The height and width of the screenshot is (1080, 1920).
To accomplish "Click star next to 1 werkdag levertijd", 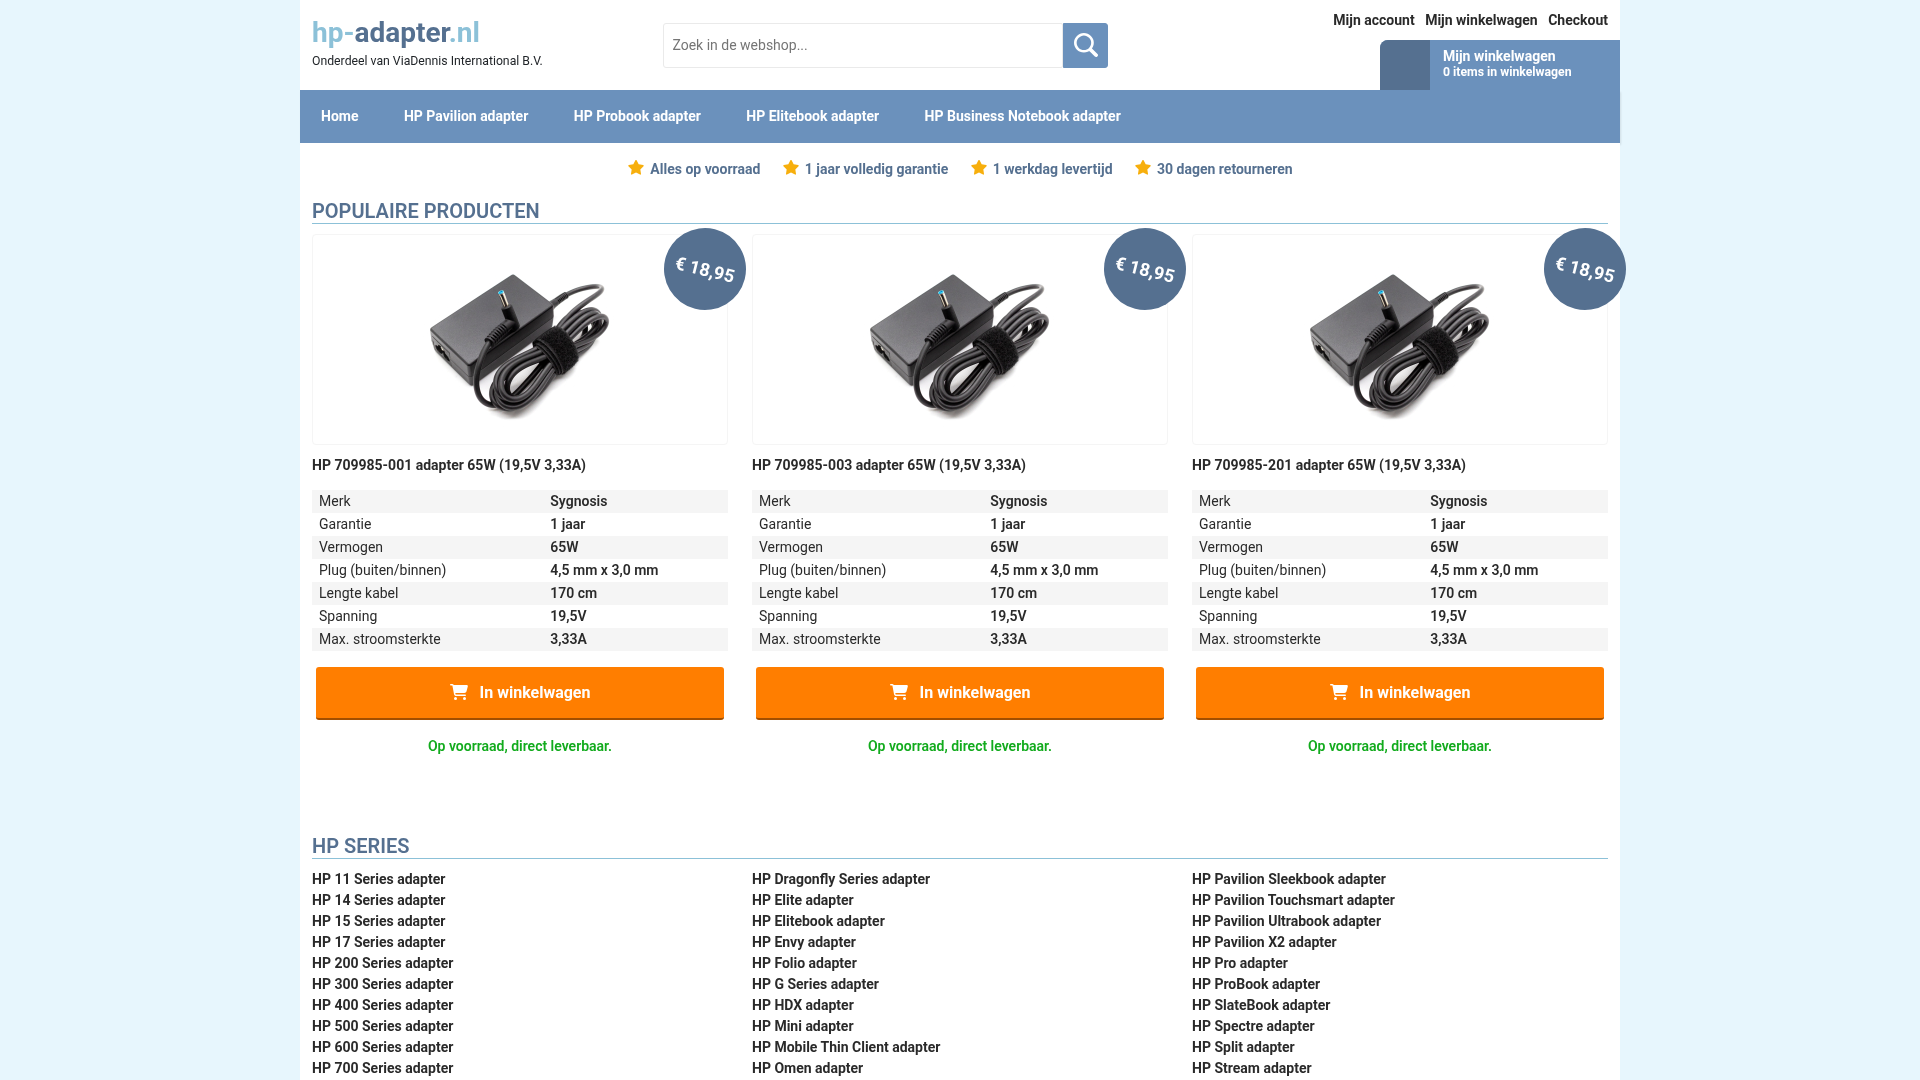I will 979,168.
